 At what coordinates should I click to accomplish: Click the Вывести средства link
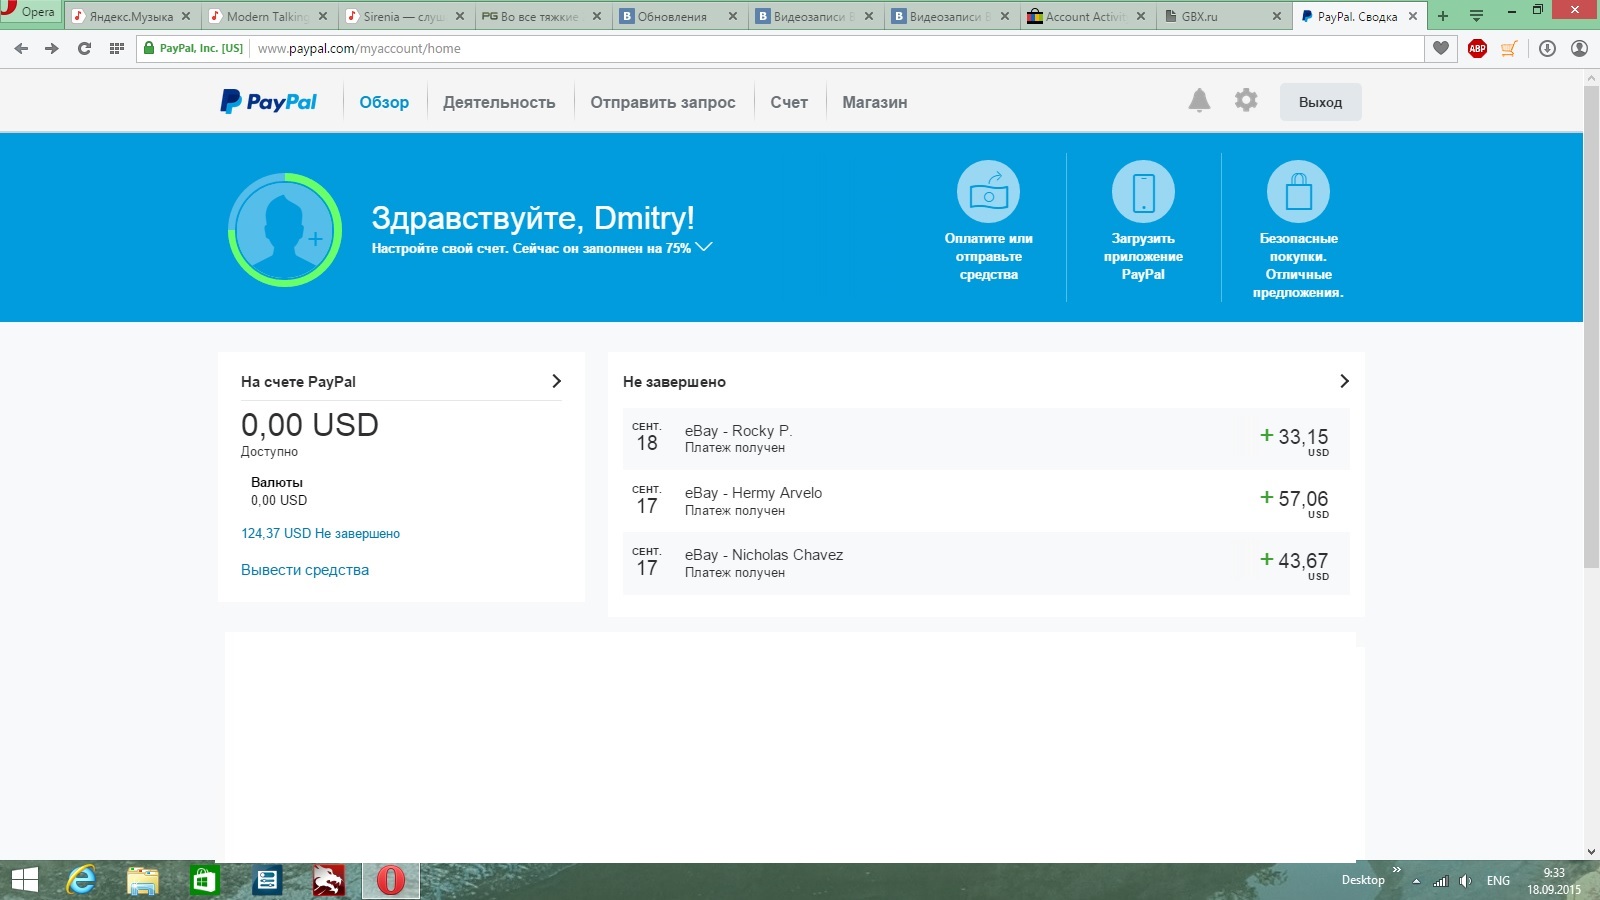305,570
